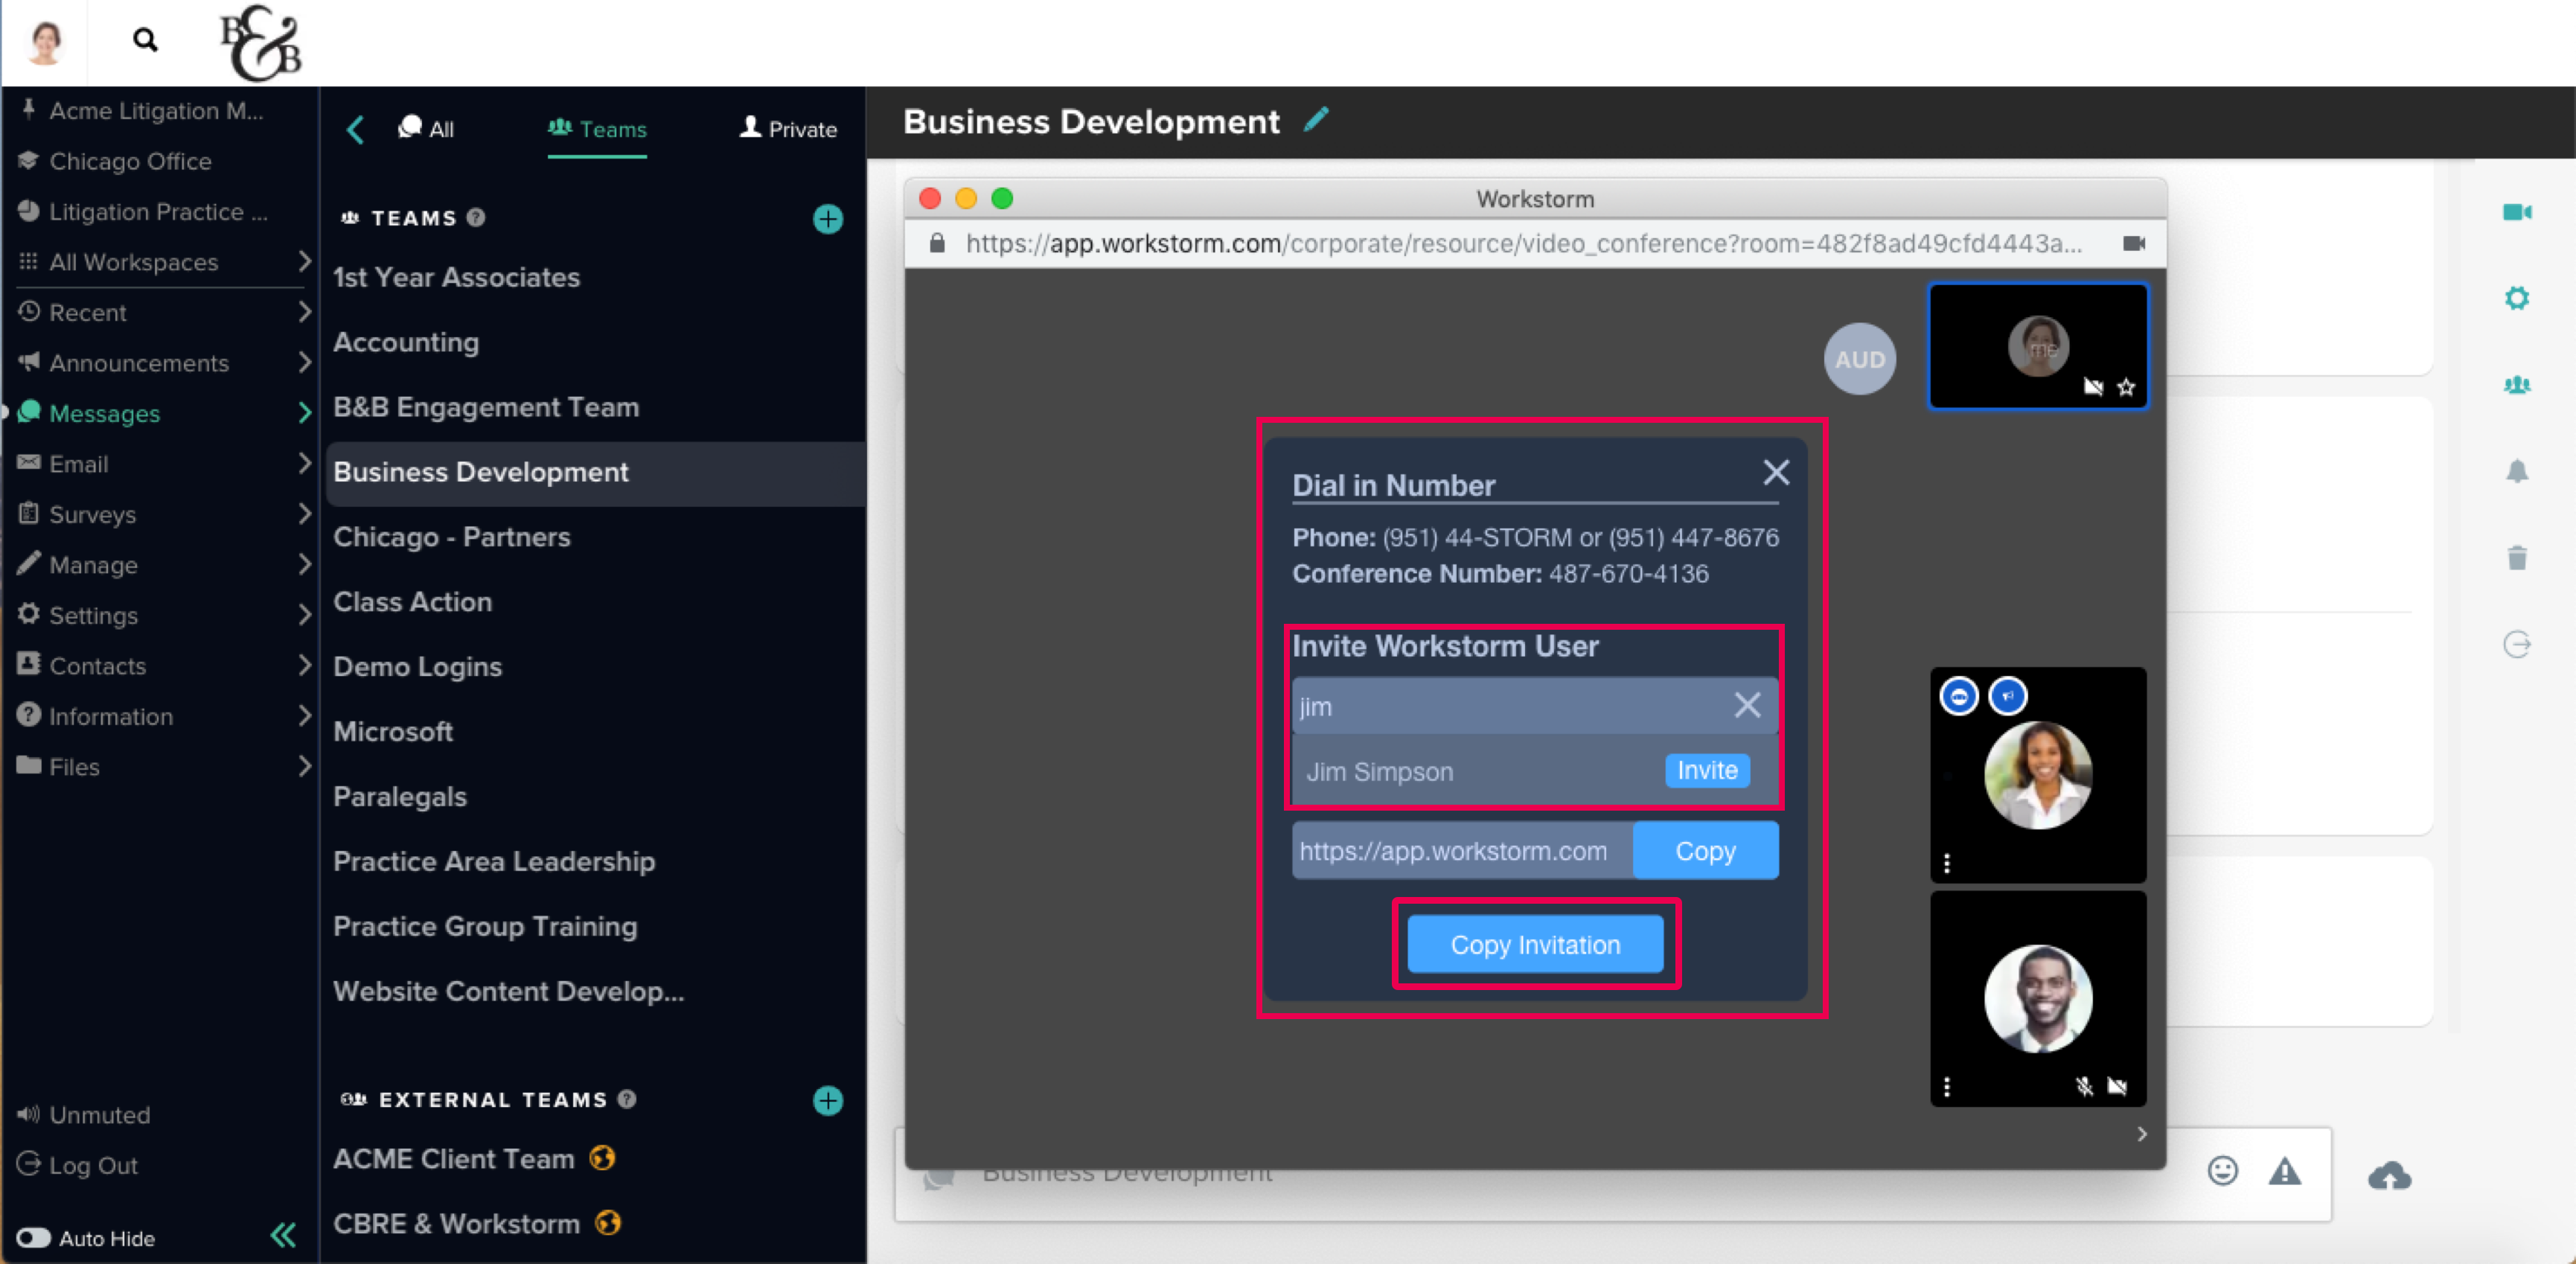
Task: Click the conference URL text field
Action: (x=1462, y=851)
